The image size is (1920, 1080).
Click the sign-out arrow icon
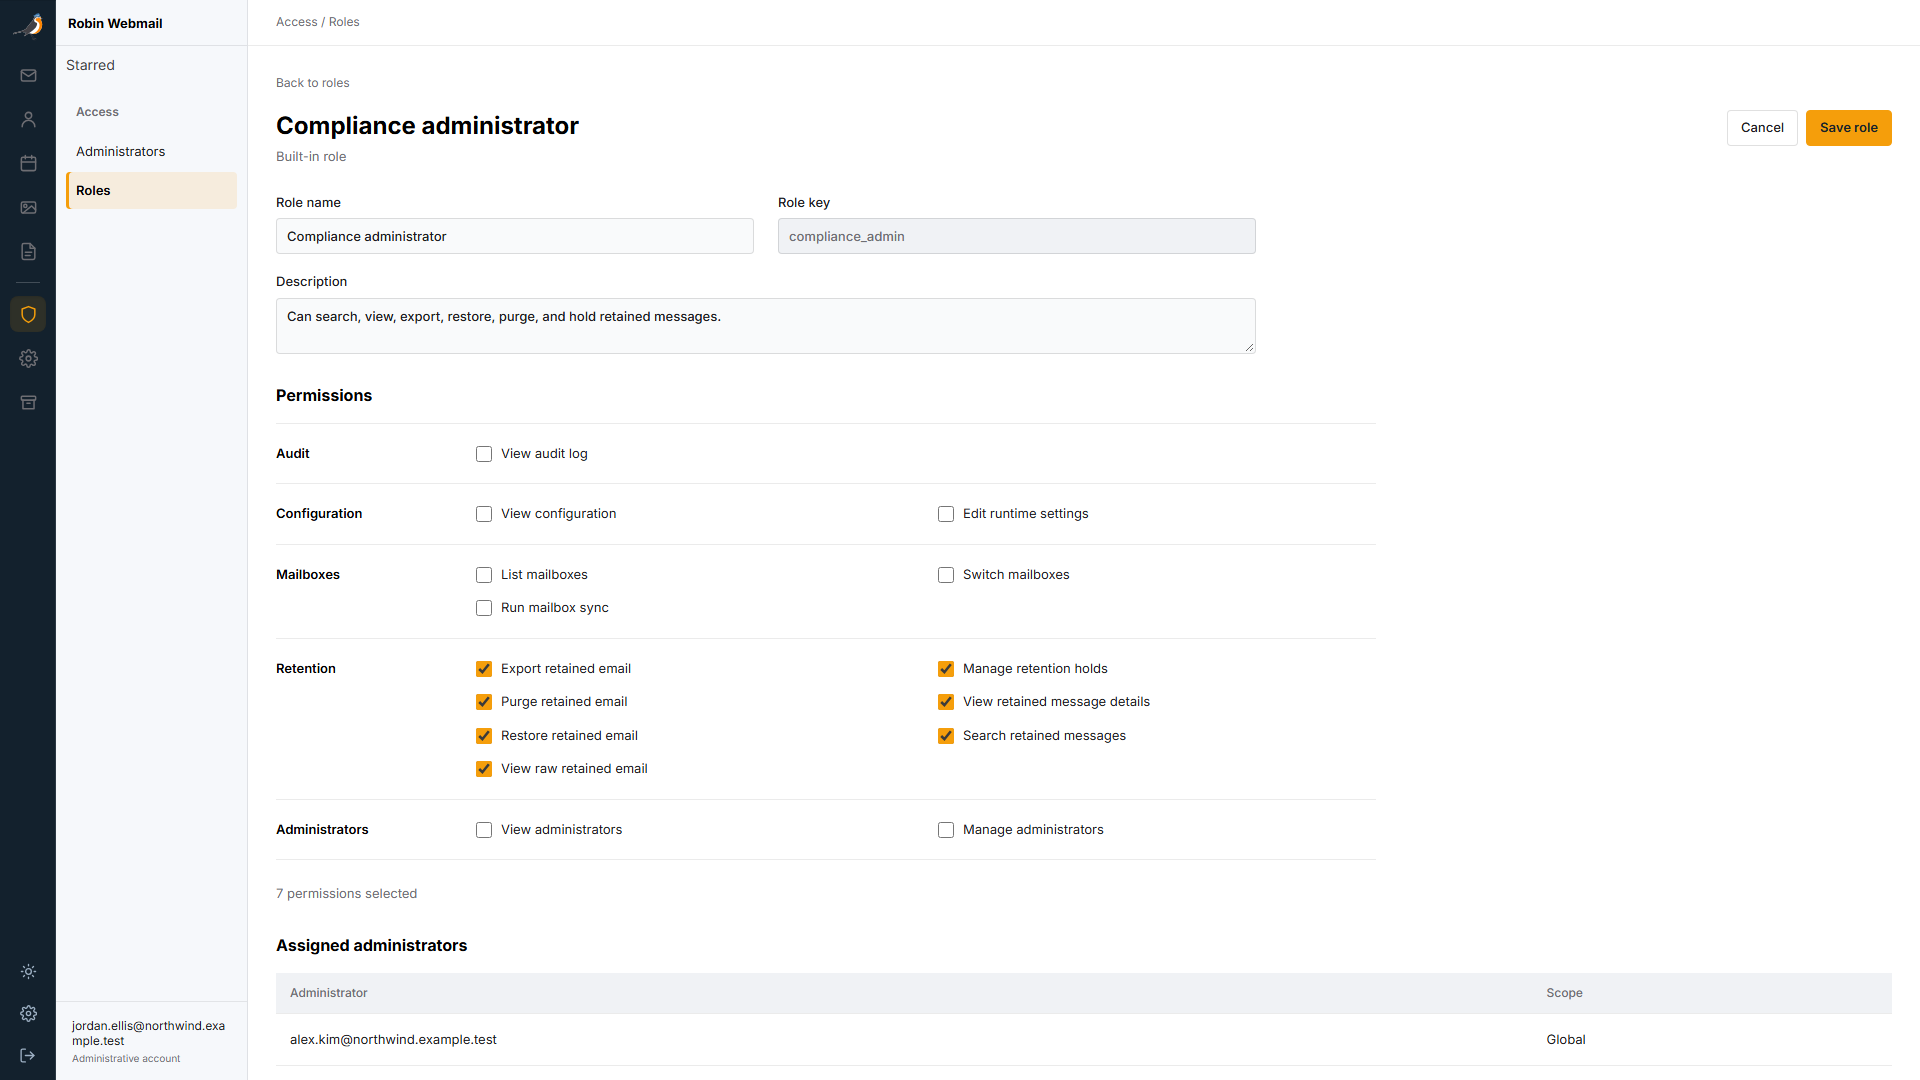(28, 1055)
